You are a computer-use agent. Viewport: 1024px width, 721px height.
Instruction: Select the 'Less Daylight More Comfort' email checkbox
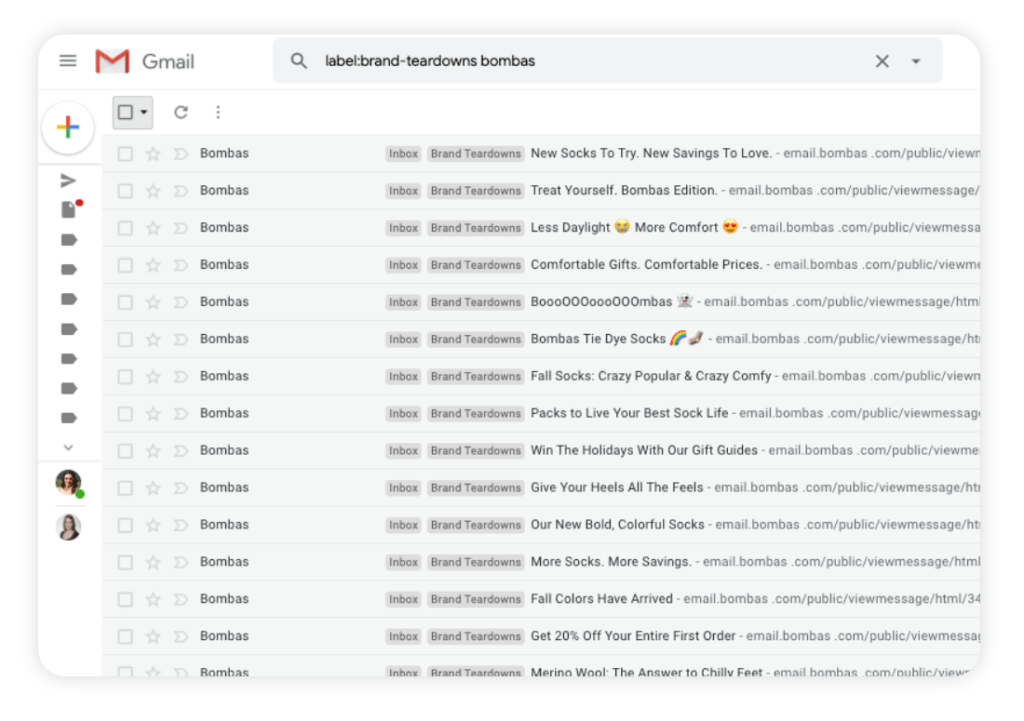[x=125, y=229]
